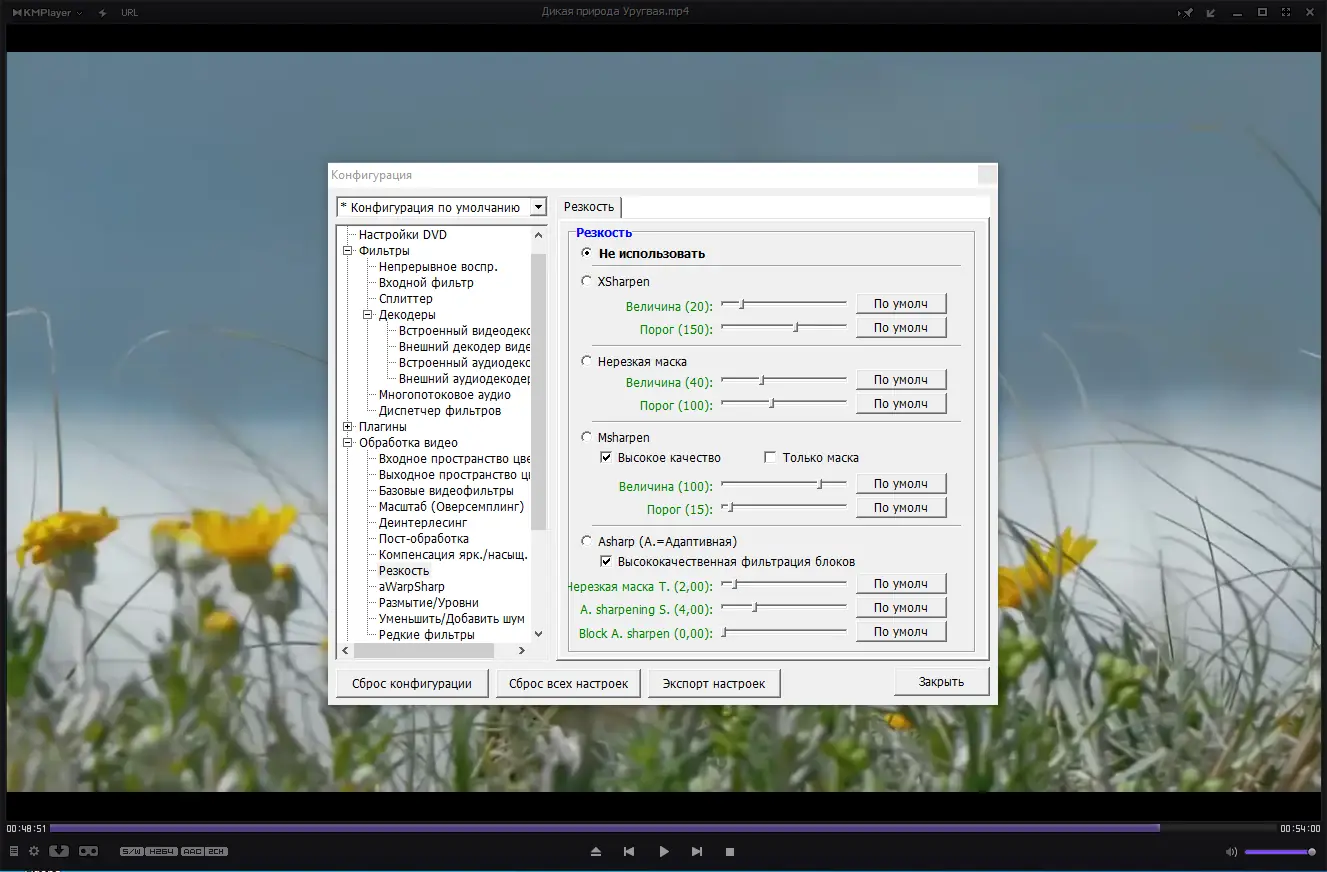The image size is (1327, 872).
Task: Open the playlist icon in the status bar
Action: [14, 851]
